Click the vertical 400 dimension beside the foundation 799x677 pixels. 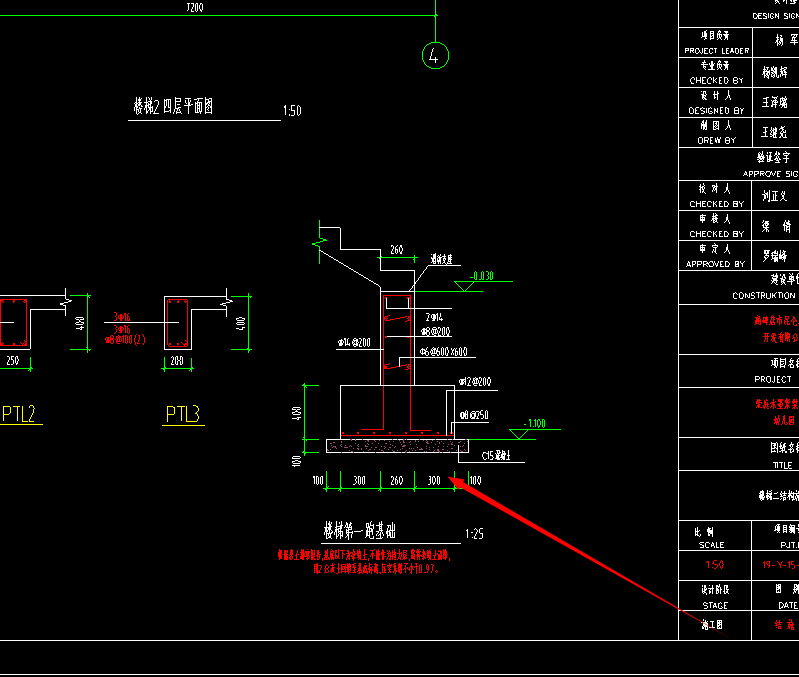pos(297,413)
